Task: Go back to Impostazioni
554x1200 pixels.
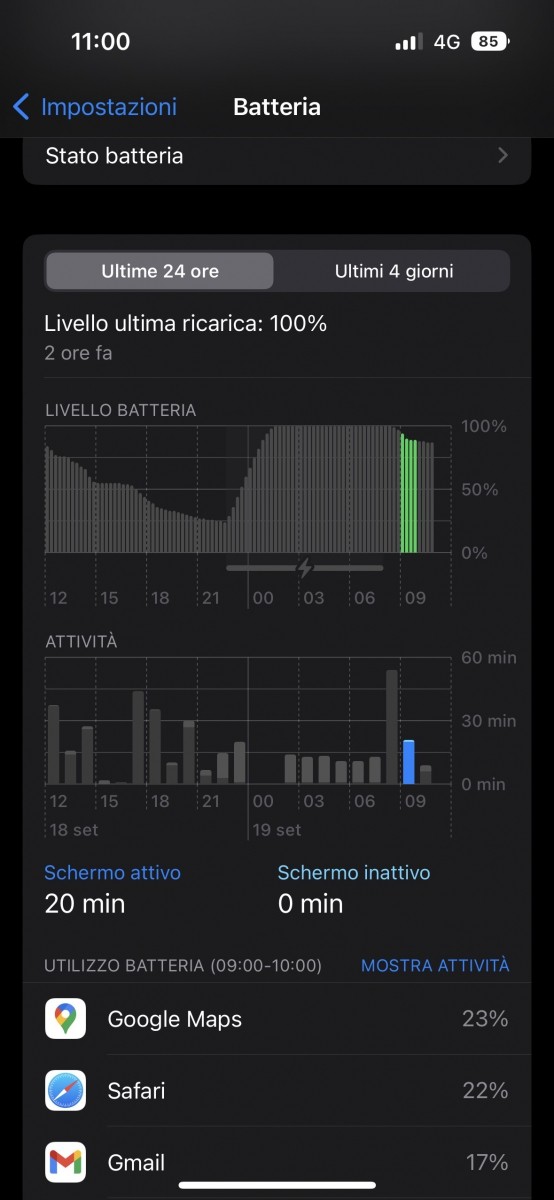Action: (95, 107)
